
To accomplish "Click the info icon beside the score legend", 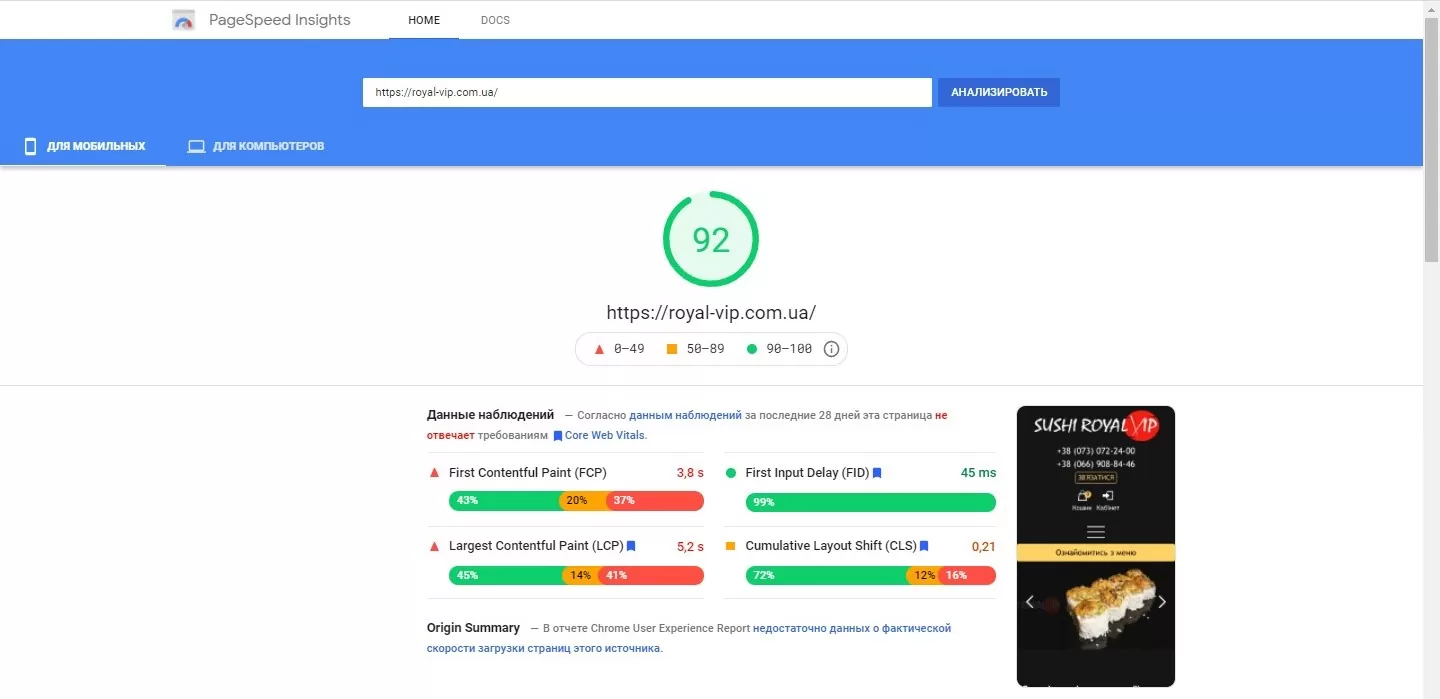I will (831, 349).
